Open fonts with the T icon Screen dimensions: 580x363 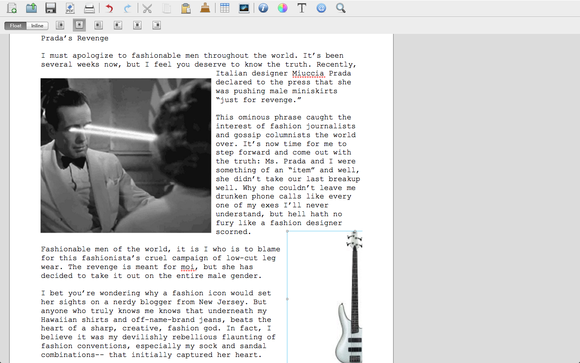(x=302, y=8)
